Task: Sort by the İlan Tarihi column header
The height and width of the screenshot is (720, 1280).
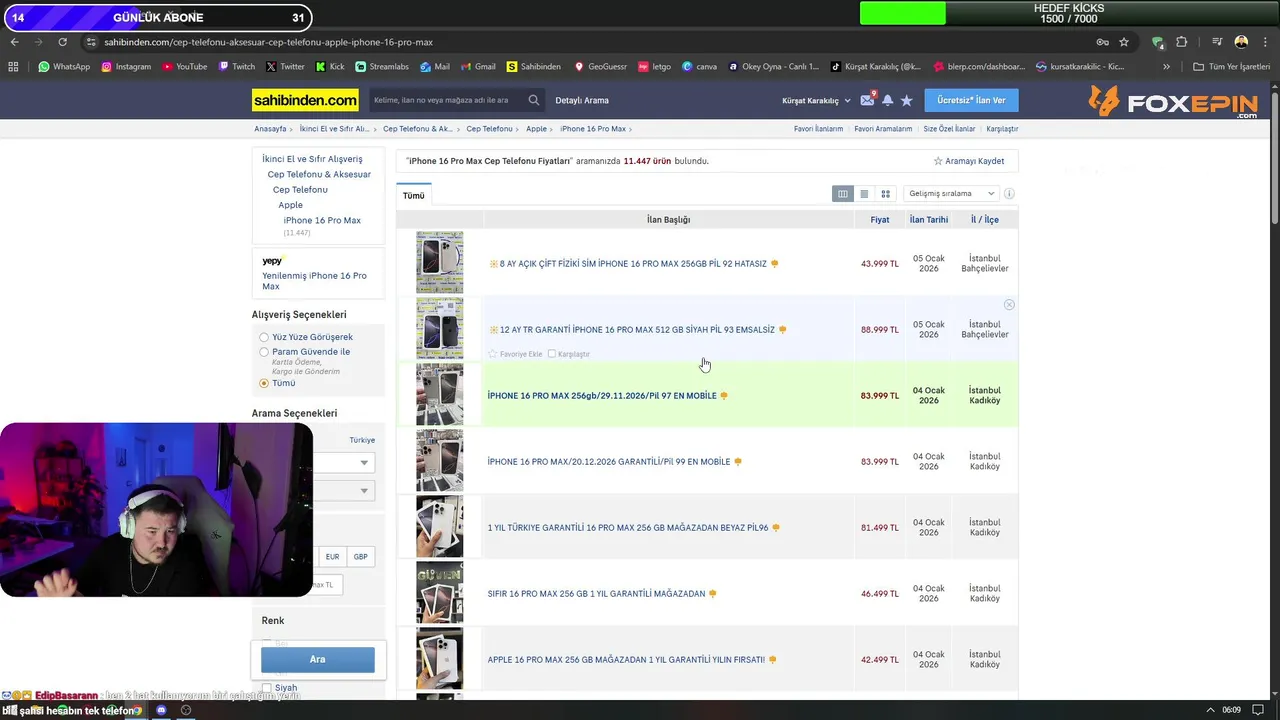Action: click(x=929, y=220)
